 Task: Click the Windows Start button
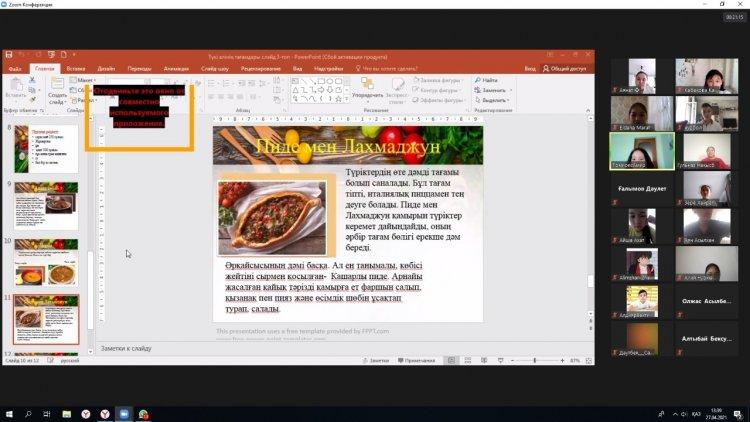8,413
